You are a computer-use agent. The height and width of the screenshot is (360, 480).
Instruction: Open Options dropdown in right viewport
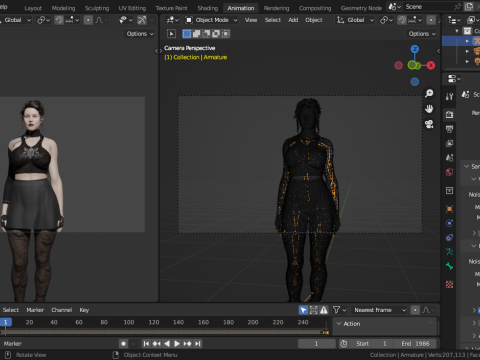(x=422, y=33)
